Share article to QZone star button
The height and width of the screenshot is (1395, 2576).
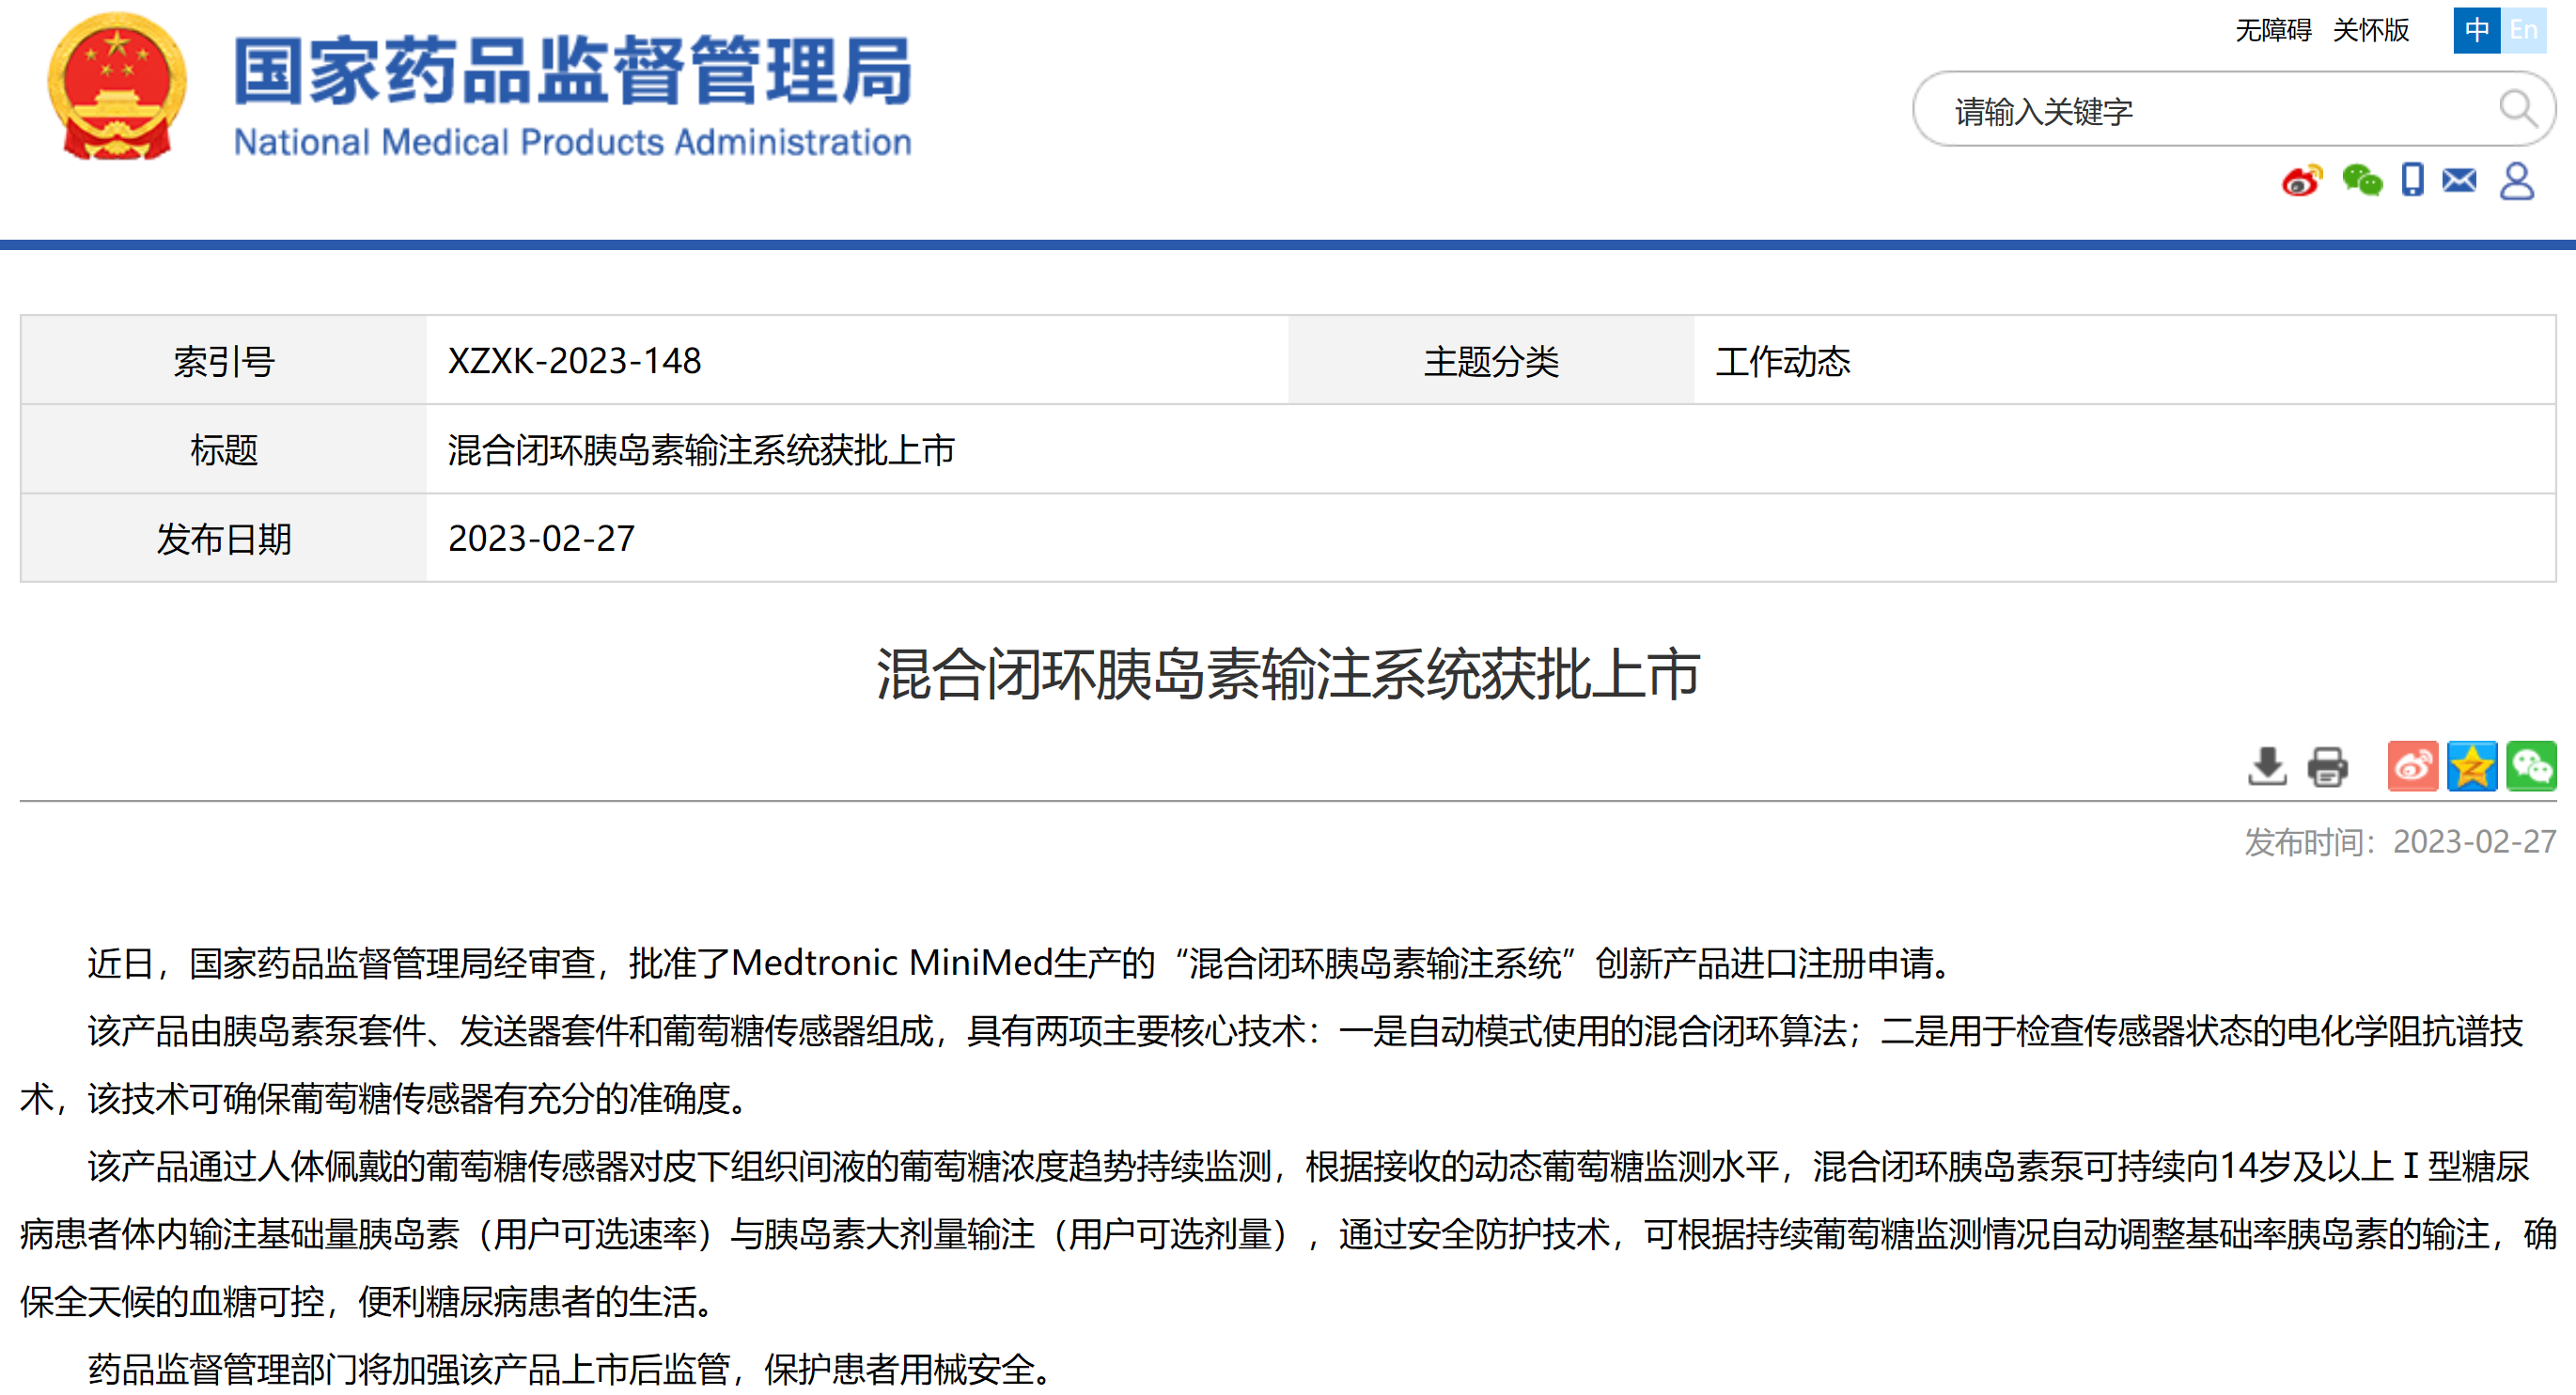(2472, 766)
